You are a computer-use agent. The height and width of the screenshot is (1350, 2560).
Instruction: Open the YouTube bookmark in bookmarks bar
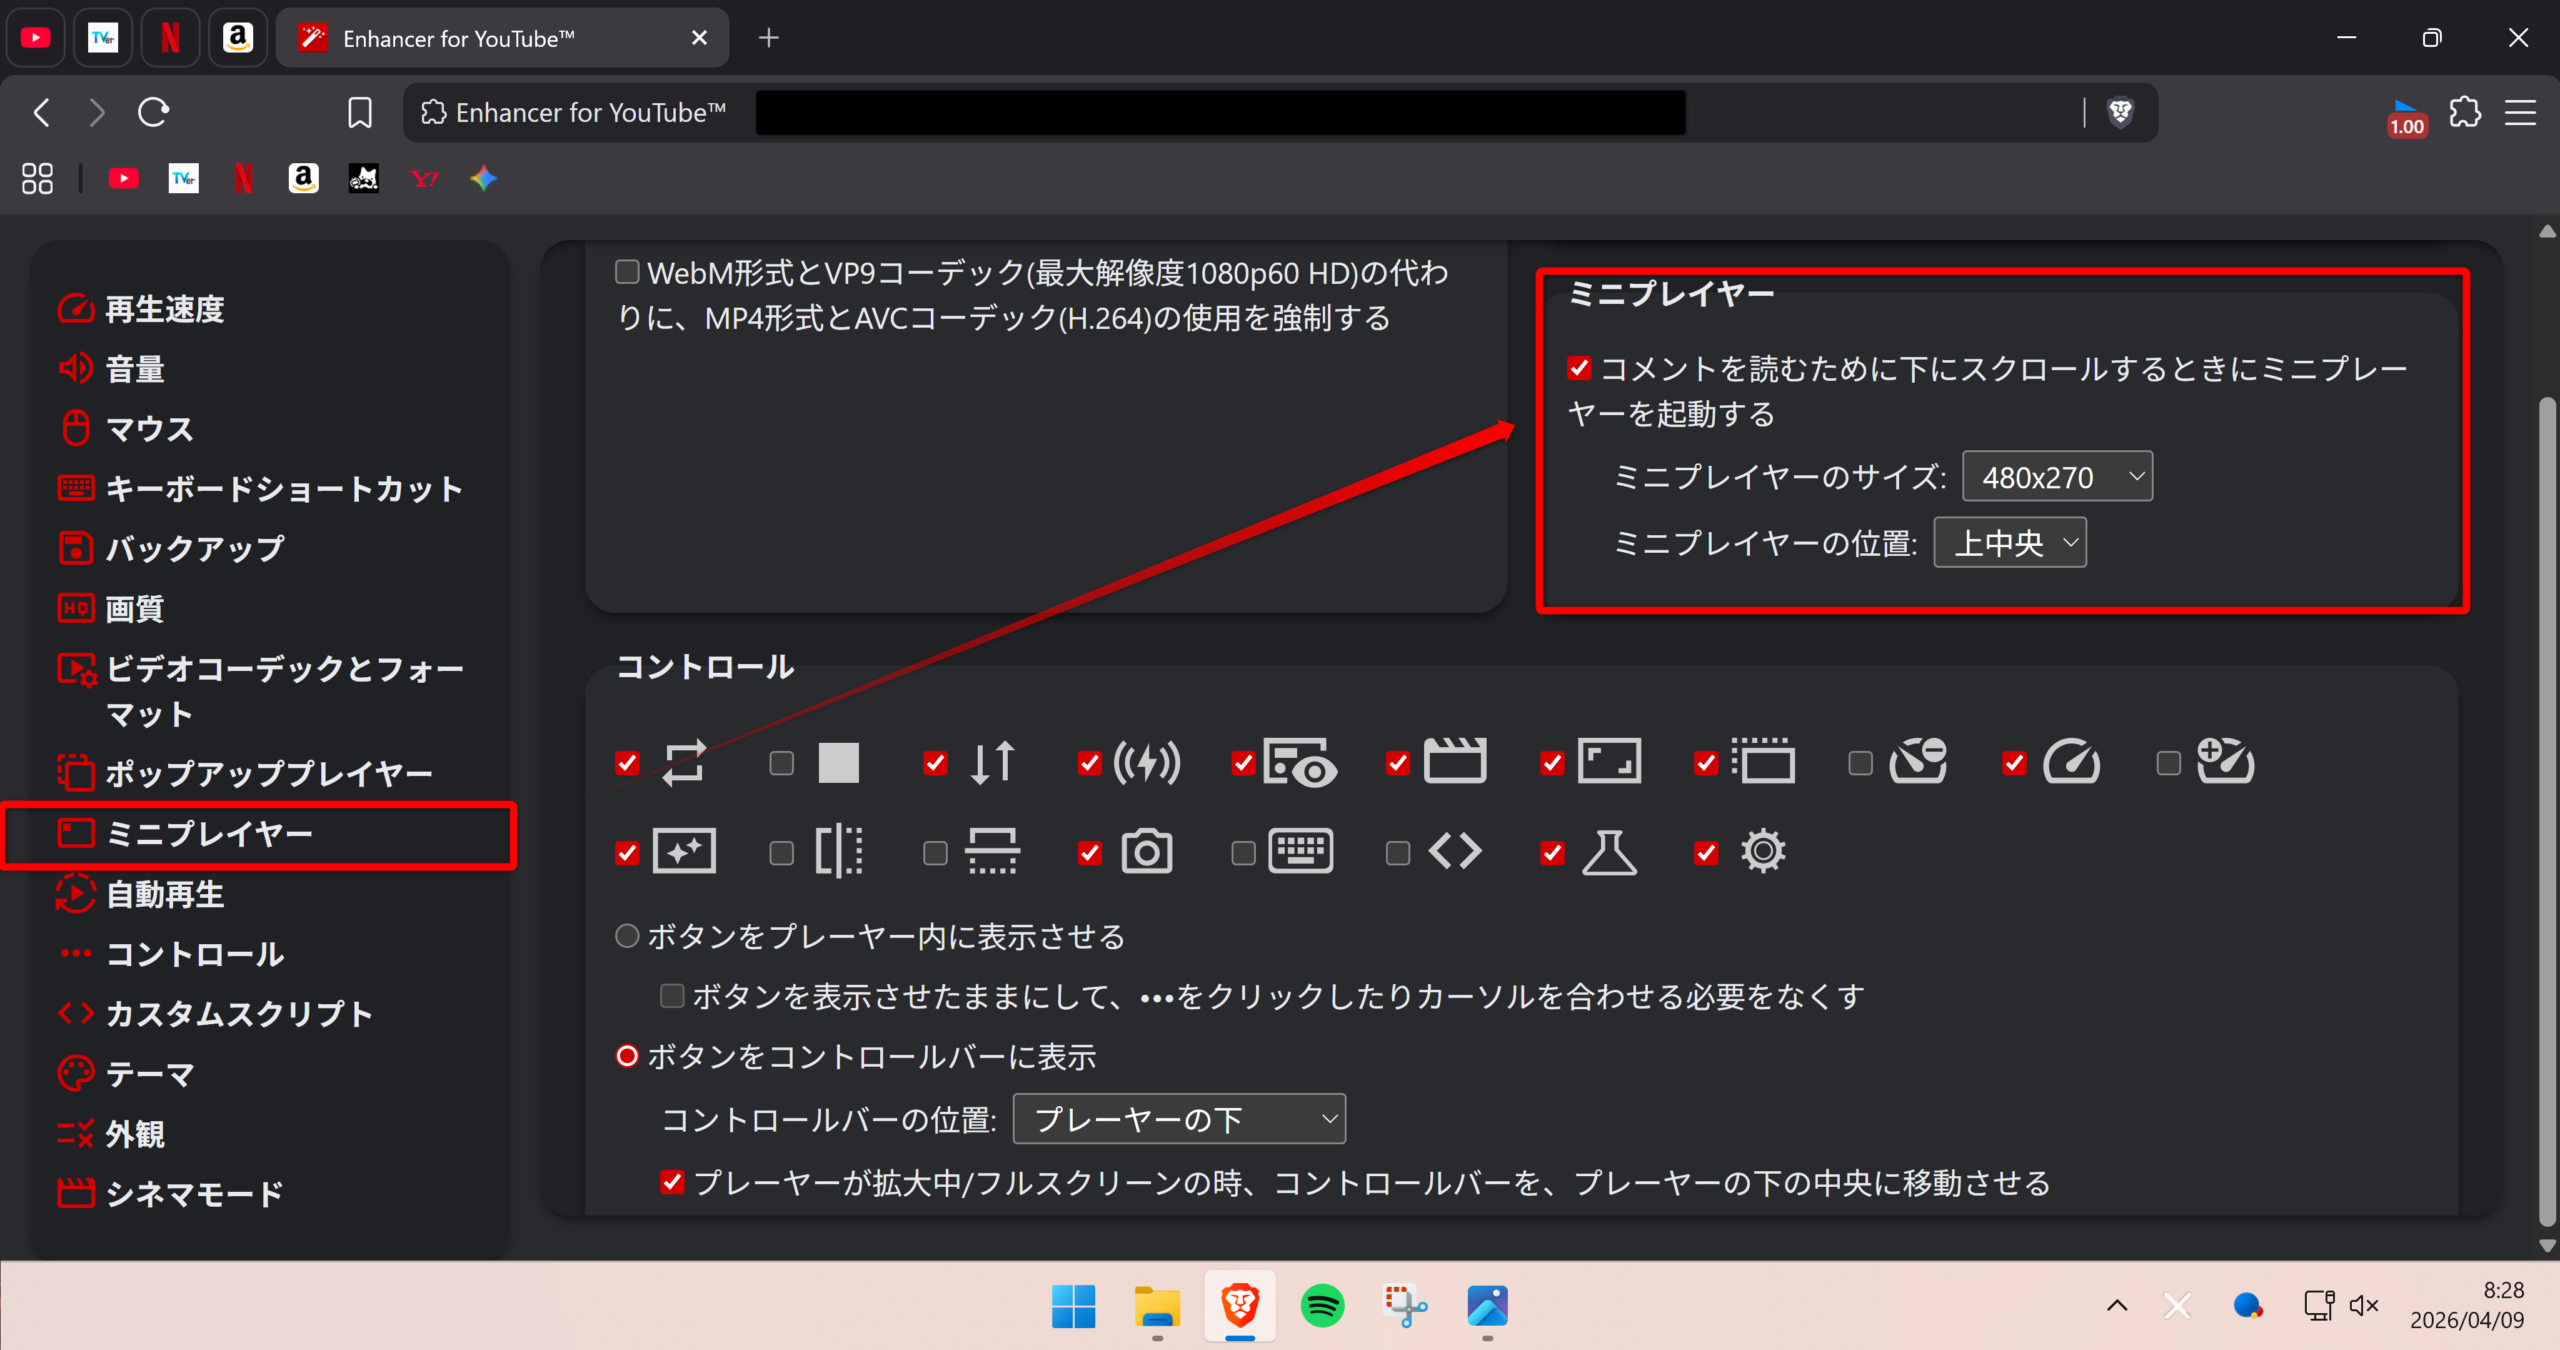[x=124, y=179]
